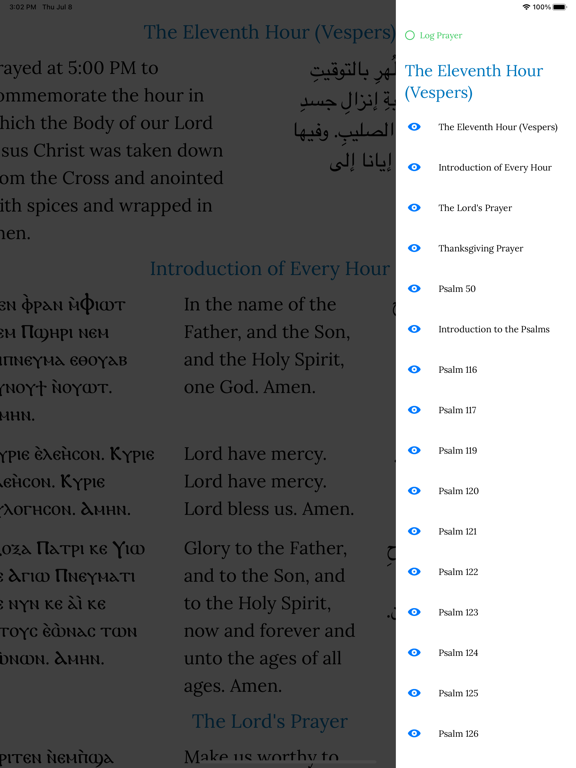576x768 pixels.
Task: Jump to Psalm 126
Action: (x=458, y=733)
